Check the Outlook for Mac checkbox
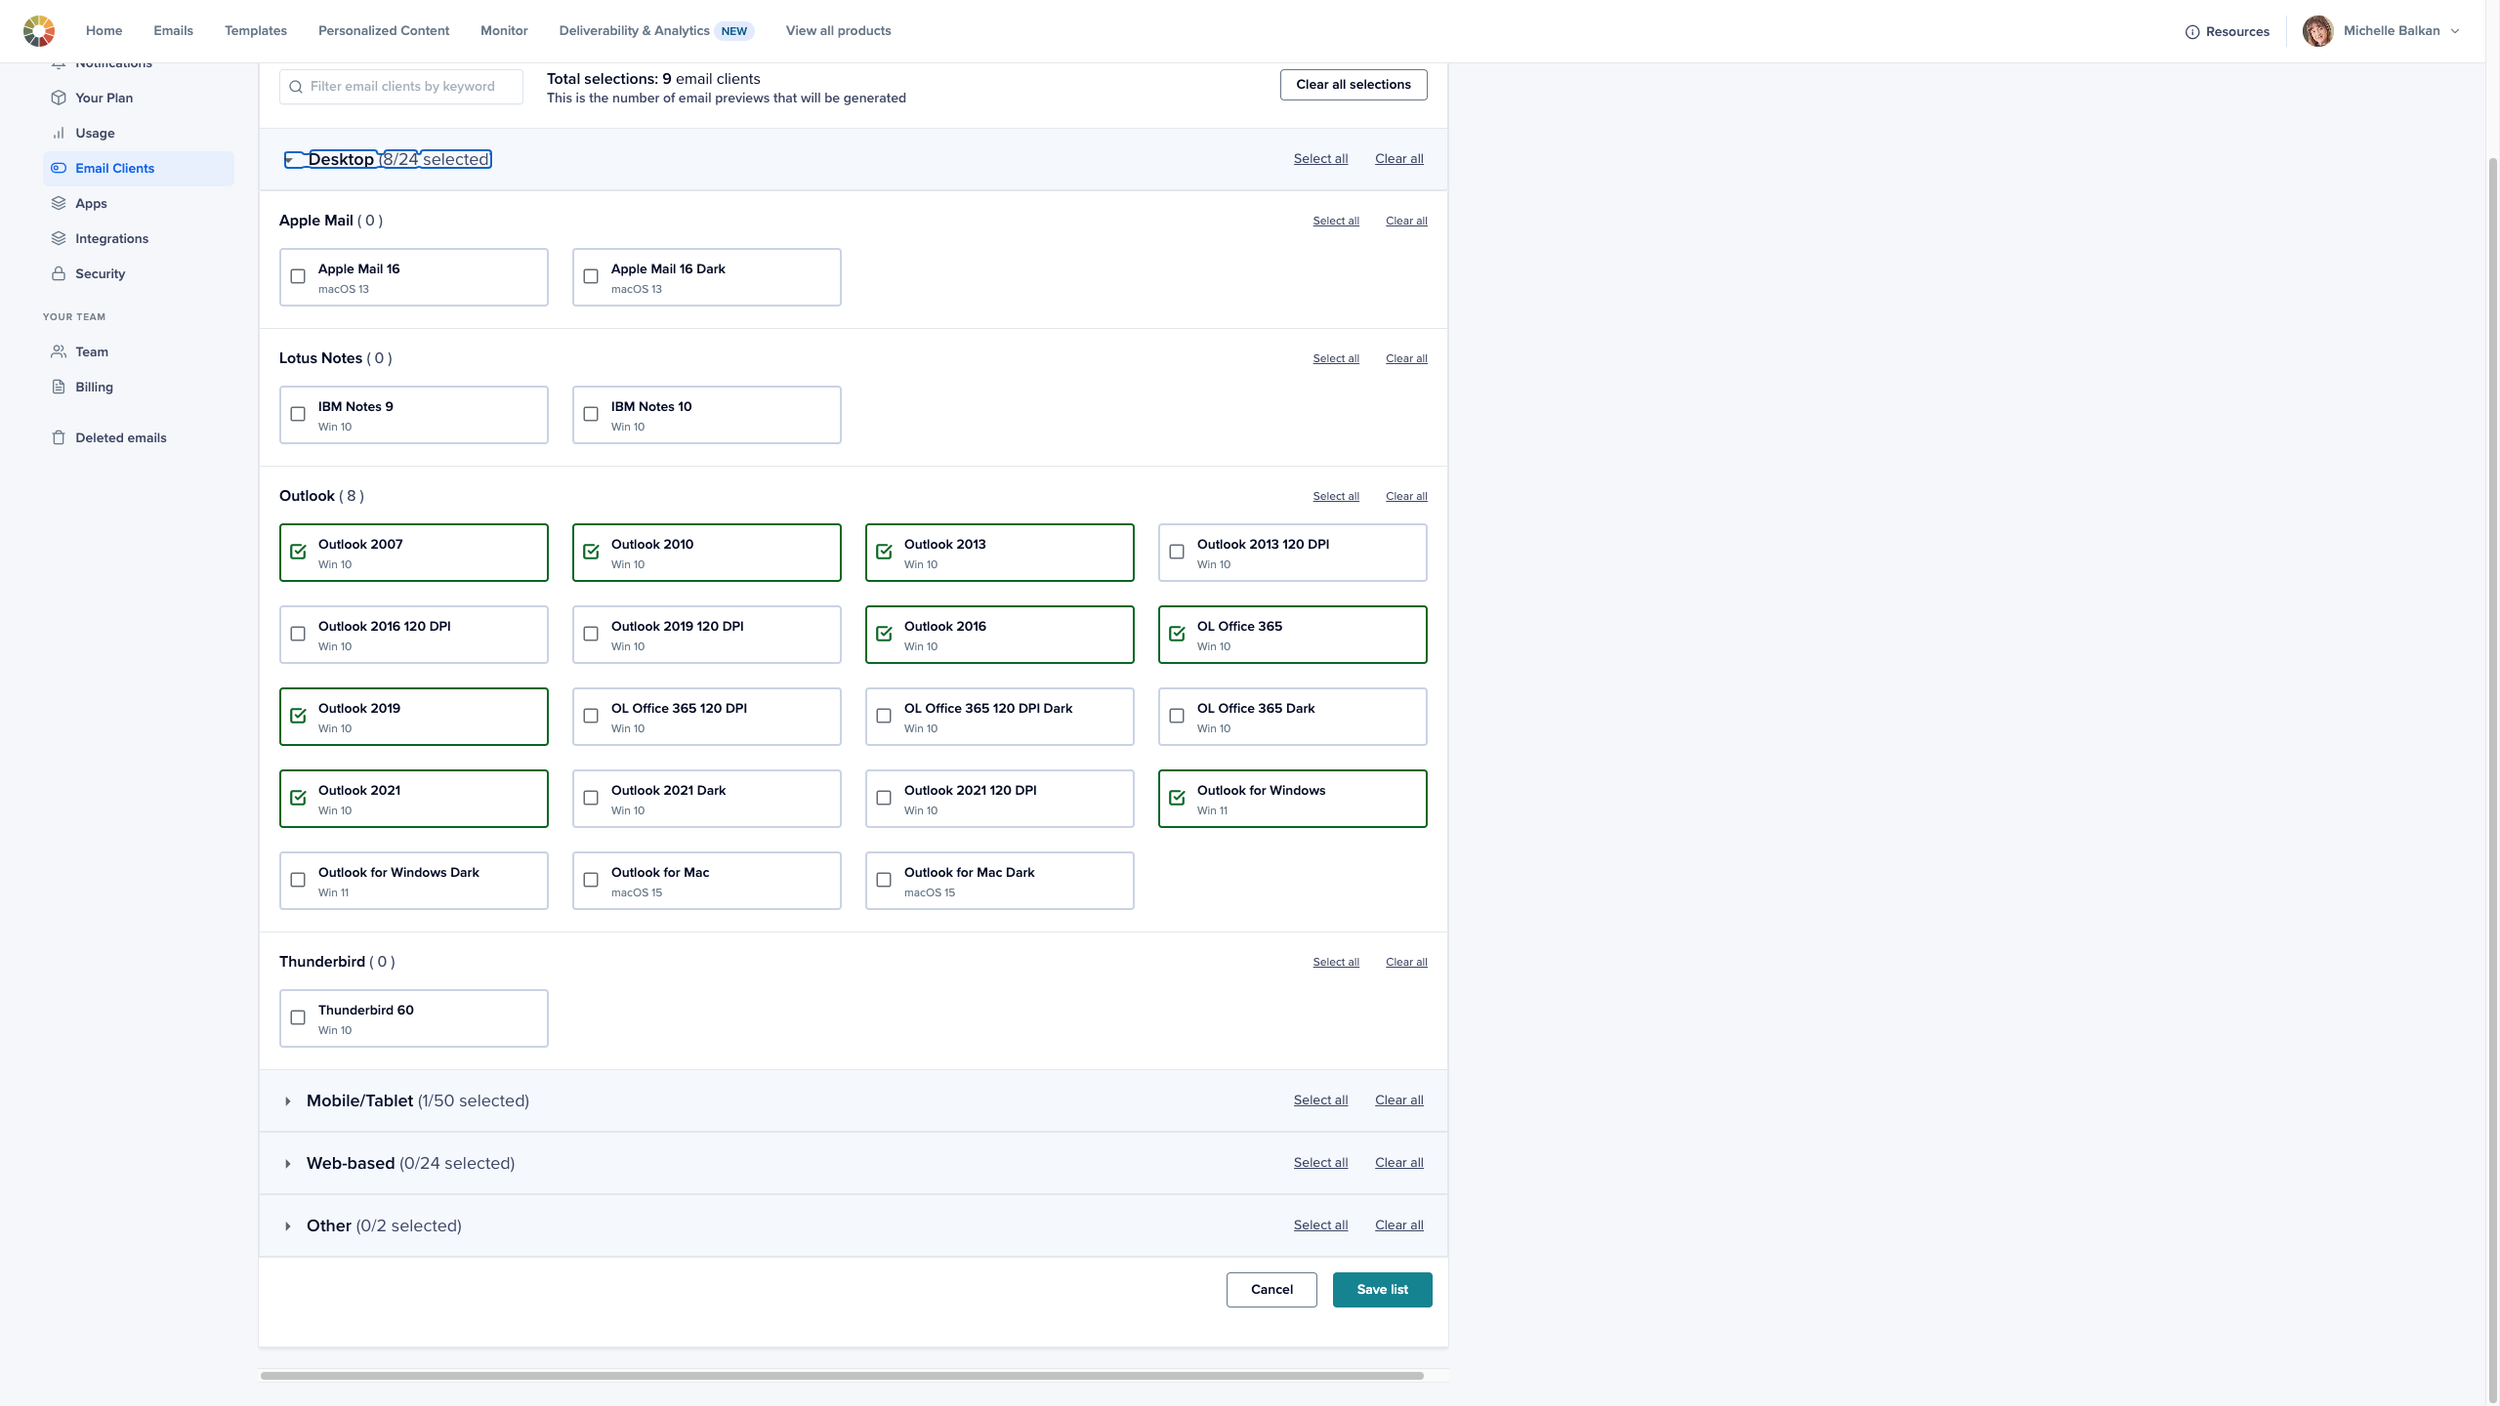The height and width of the screenshot is (1406, 2500). [591, 880]
